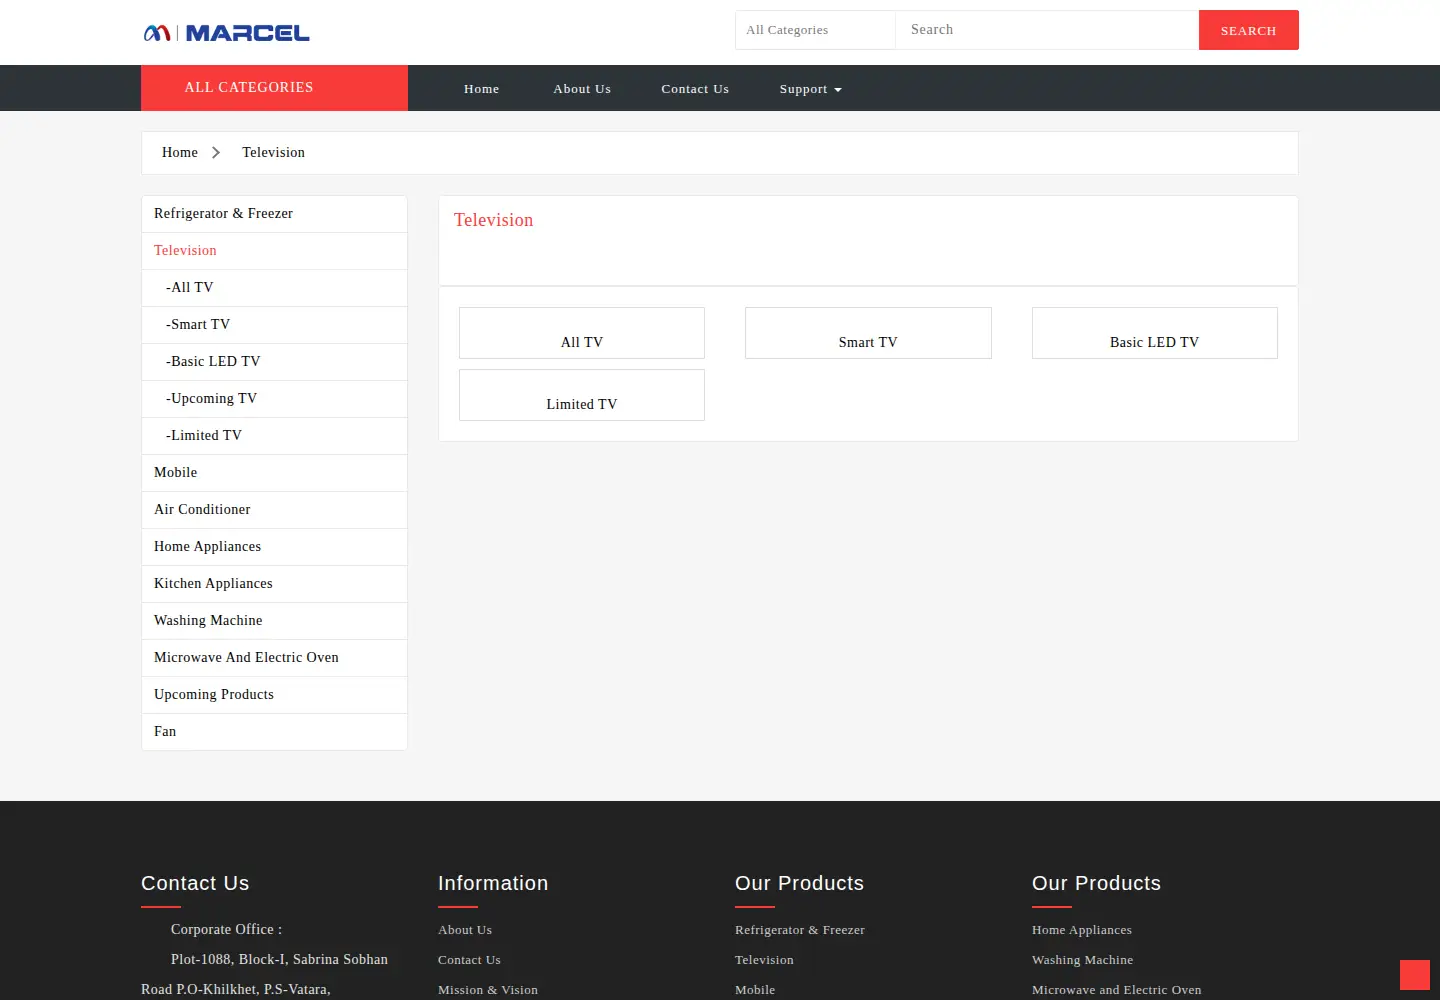Screen dimensions: 1440x1000
Task: Choose -Upcoming TV sidebar subcategory
Action: click(x=274, y=399)
